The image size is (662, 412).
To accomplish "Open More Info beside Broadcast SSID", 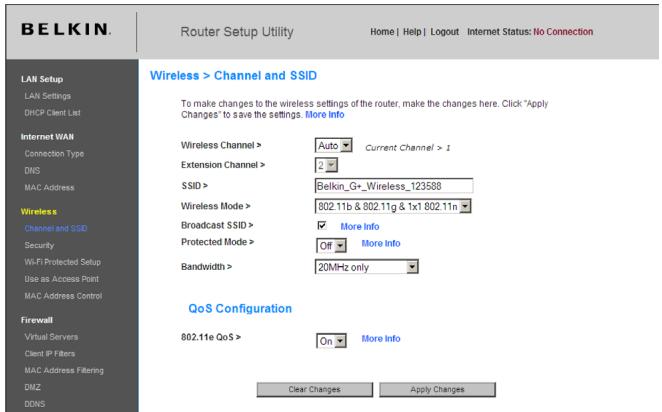I will (360, 227).
